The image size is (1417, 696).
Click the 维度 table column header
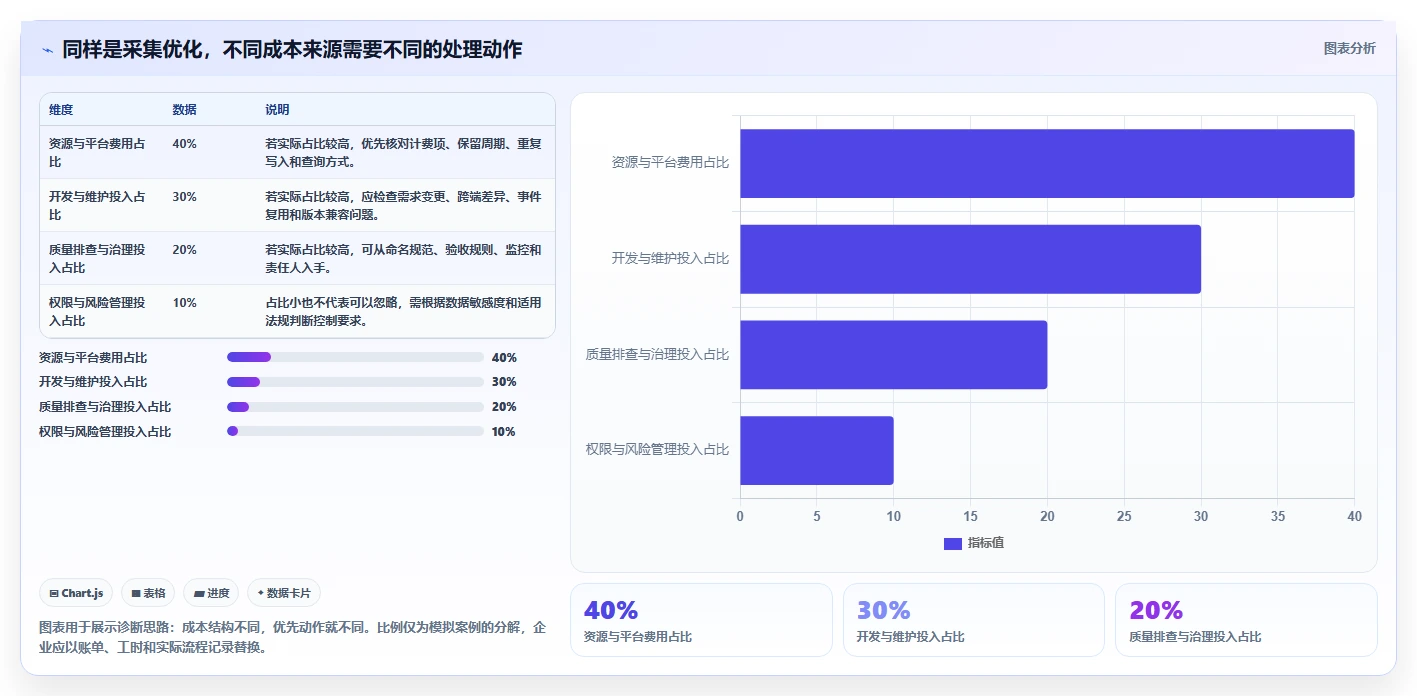click(x=61, y=110)
